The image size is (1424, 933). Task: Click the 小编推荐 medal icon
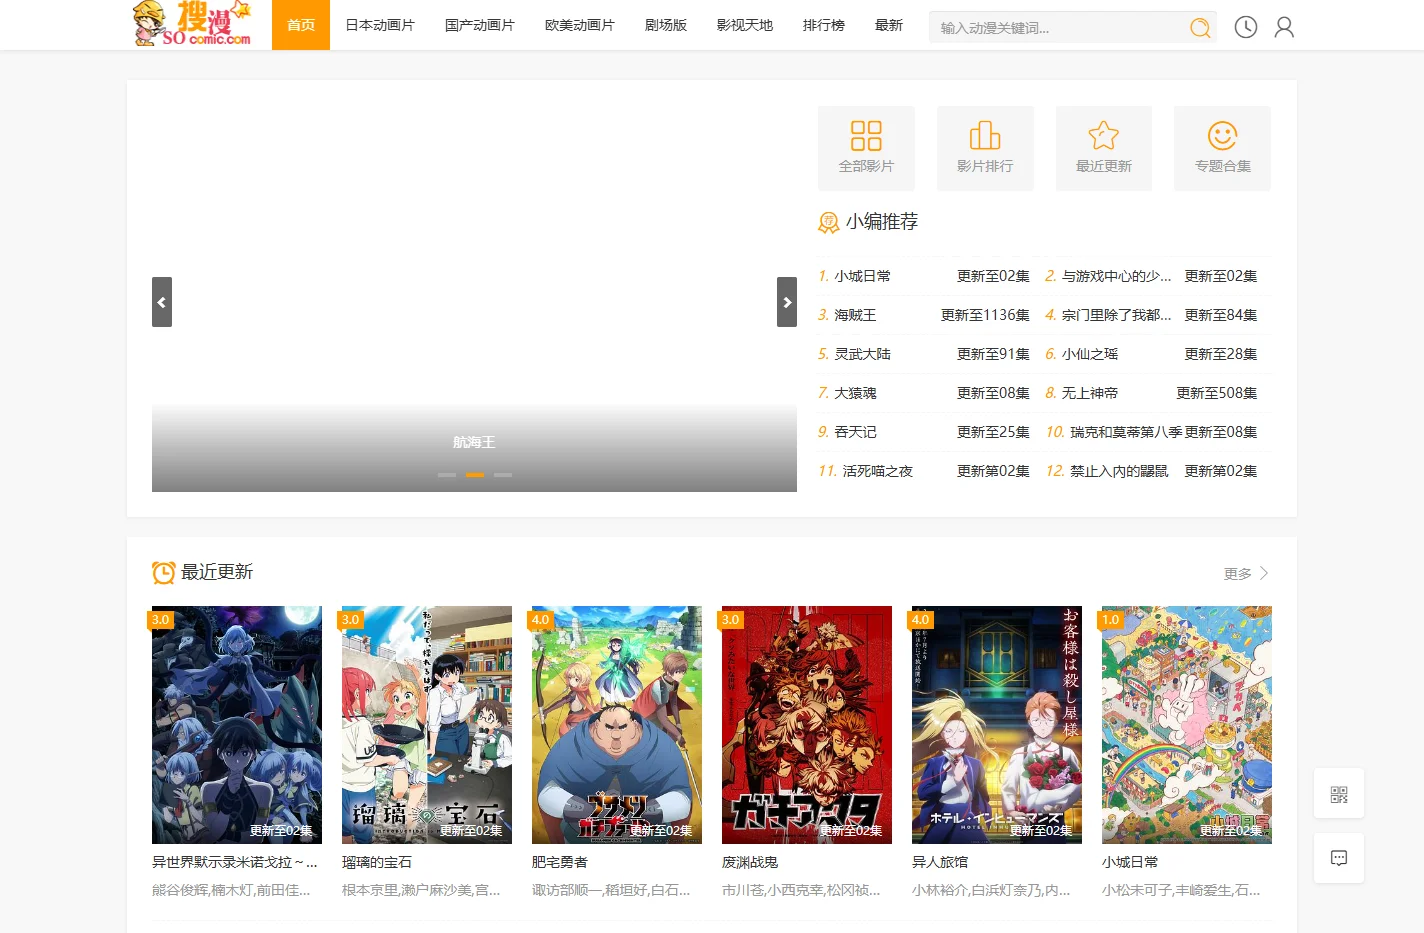click(829, 223)
